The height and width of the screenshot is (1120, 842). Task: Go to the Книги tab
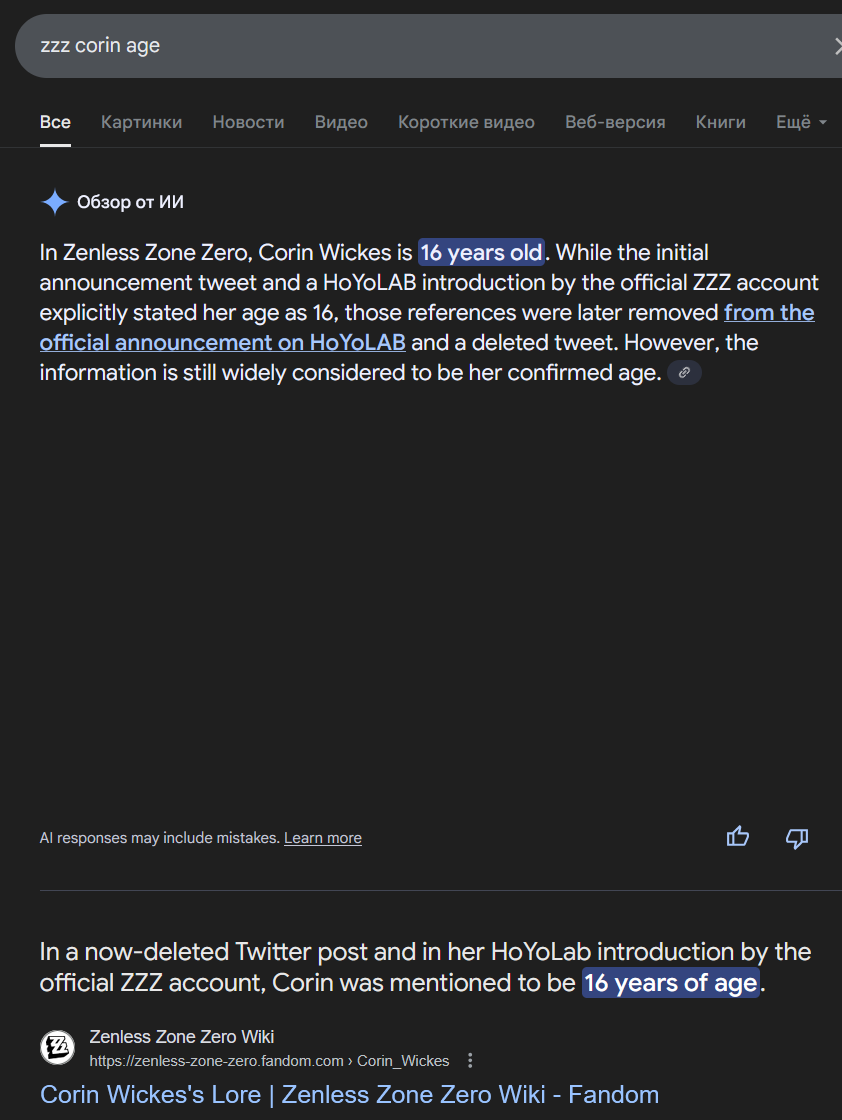pyautogui.click(x=721, y=122)
